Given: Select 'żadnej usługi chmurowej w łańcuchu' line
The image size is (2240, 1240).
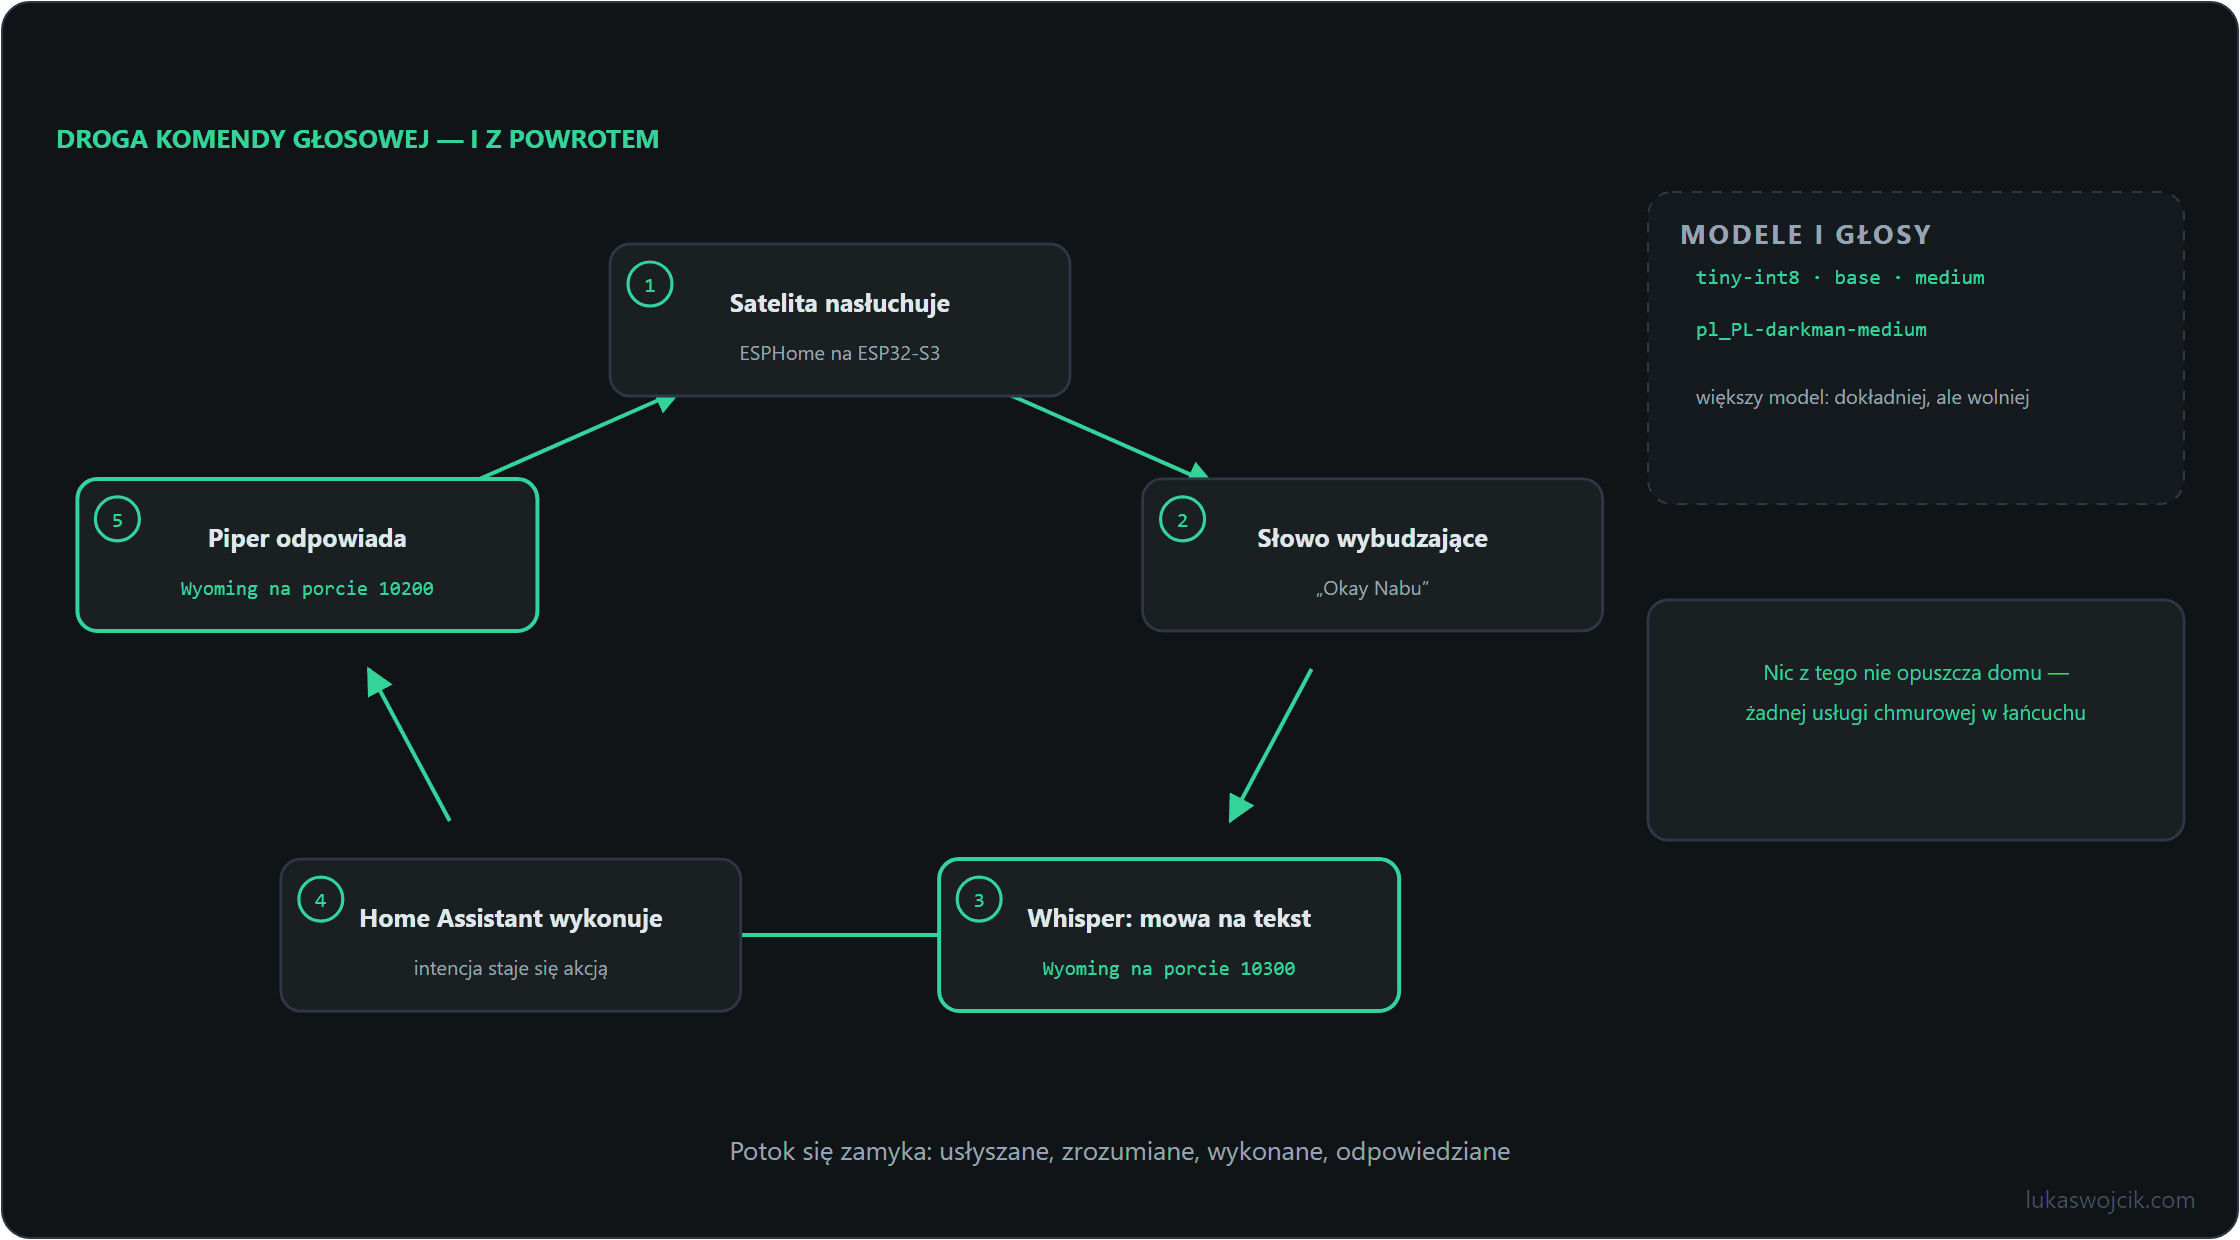Looking at the screenshot, I should point(1915,713).
